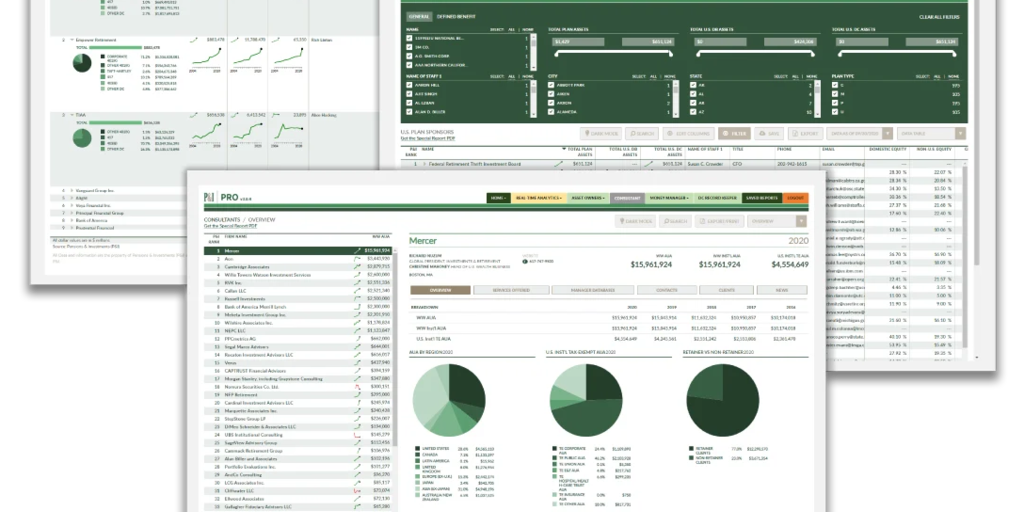Click the Export button in Plan Sponsors window

click(805, 133)
